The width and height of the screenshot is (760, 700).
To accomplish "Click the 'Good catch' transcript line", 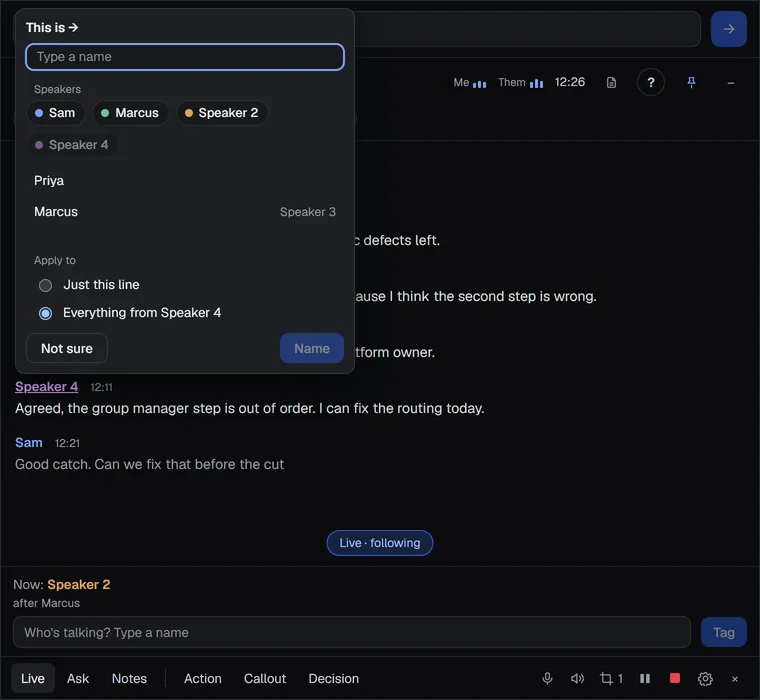I will coord(149,464).
